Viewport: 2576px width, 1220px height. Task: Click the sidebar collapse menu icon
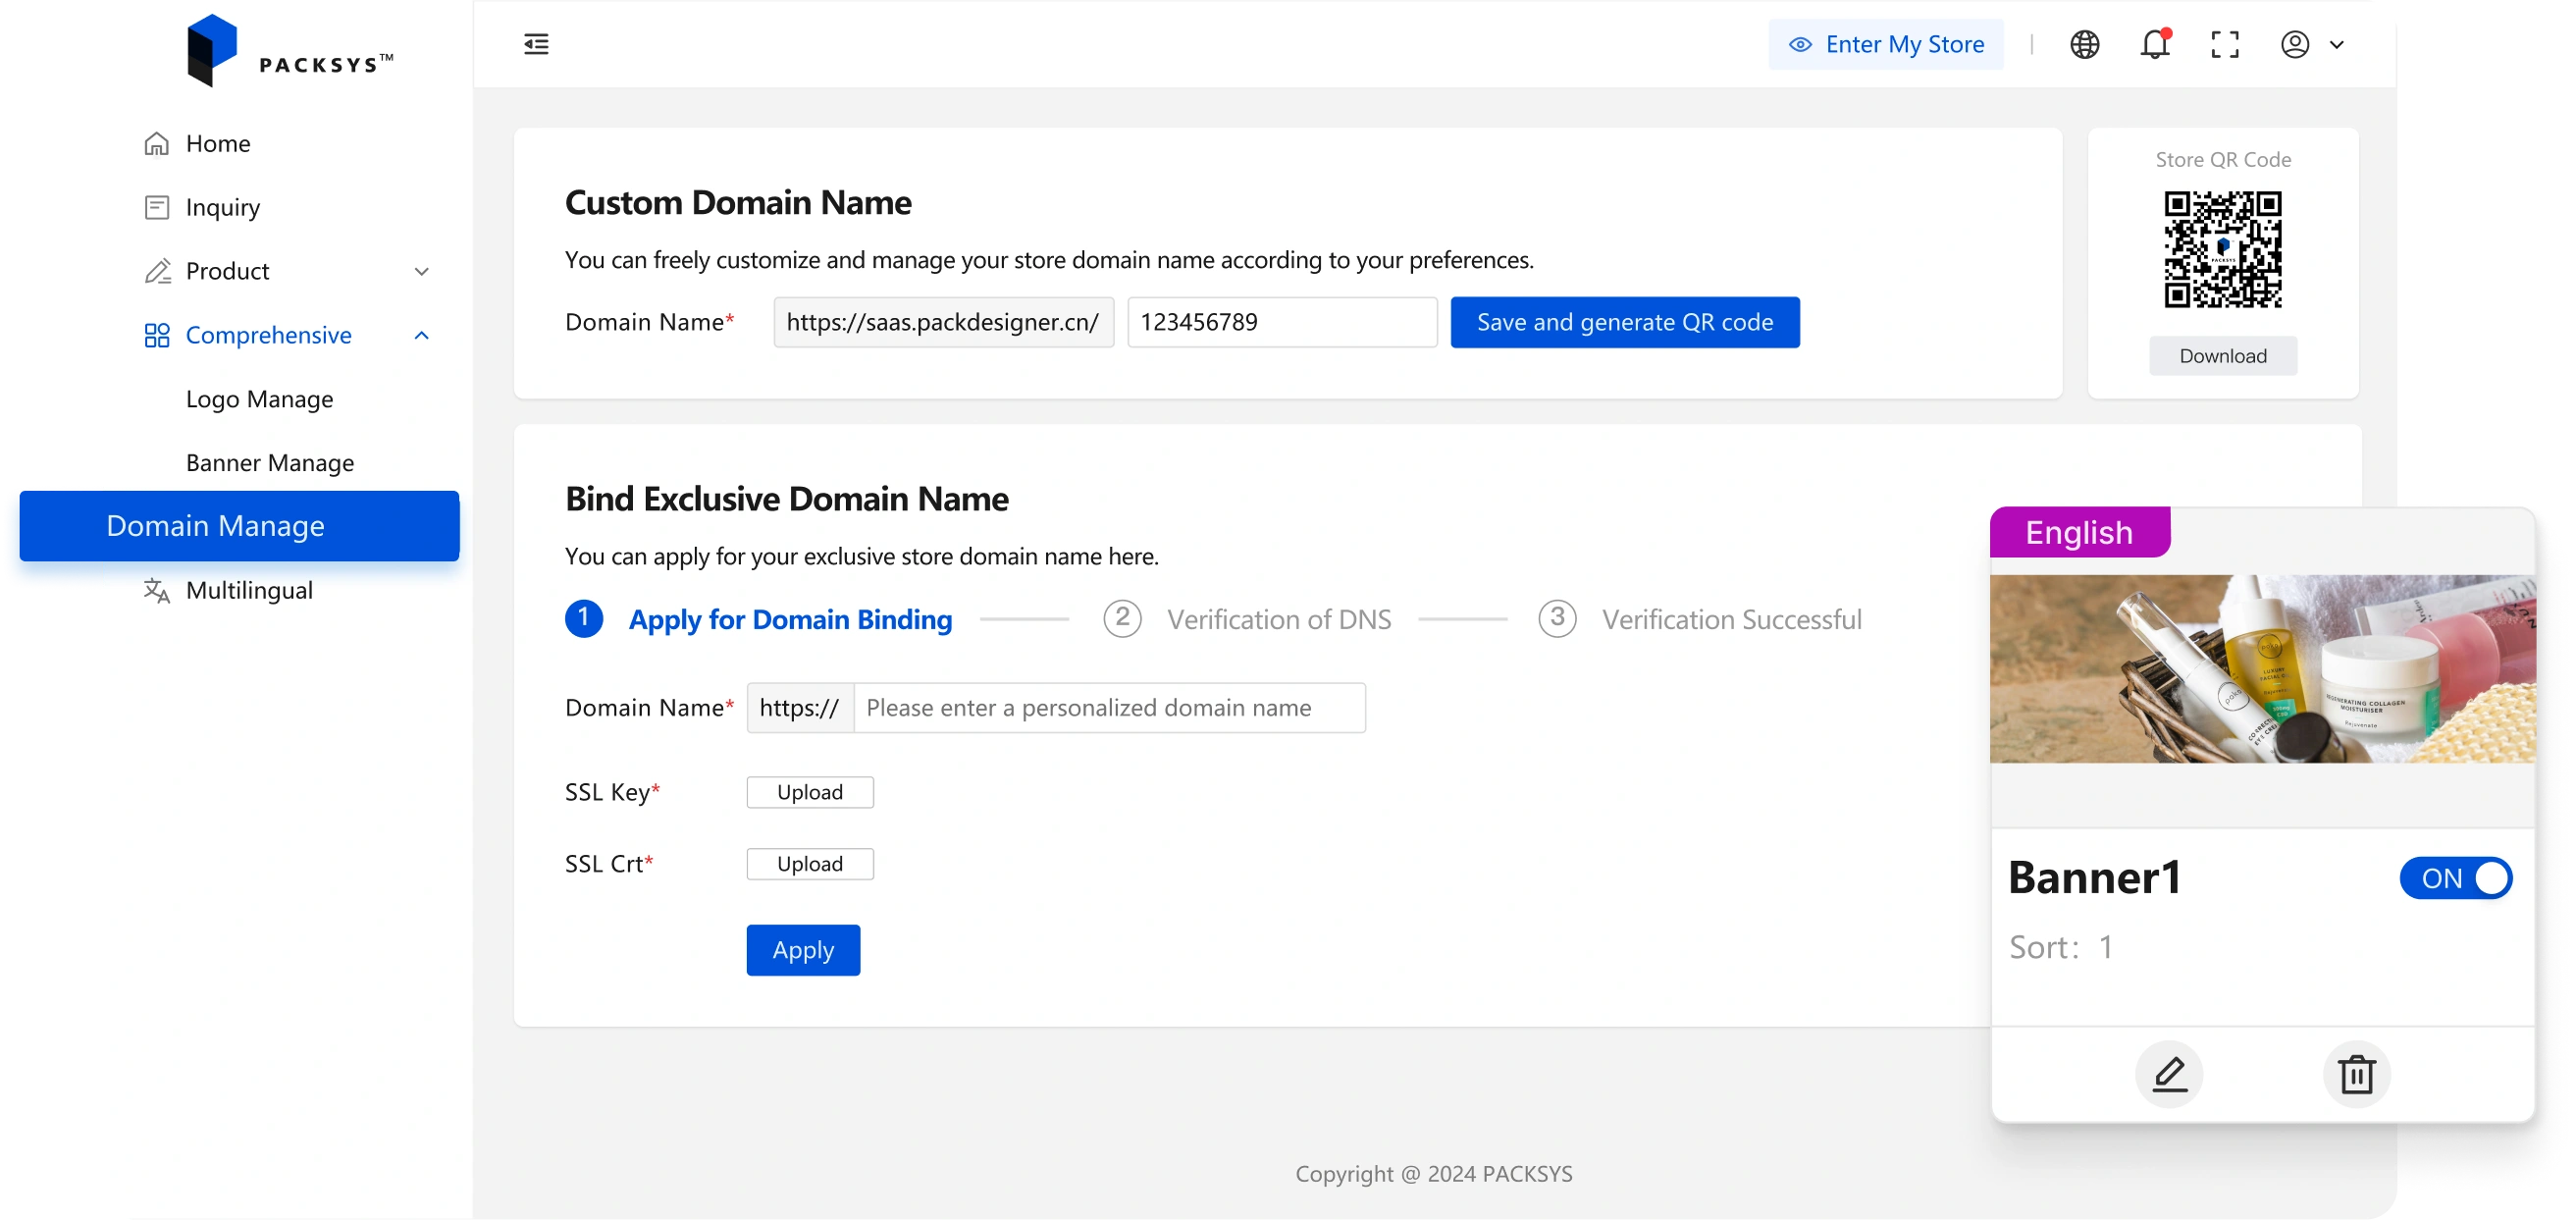[x=536, y=44]
